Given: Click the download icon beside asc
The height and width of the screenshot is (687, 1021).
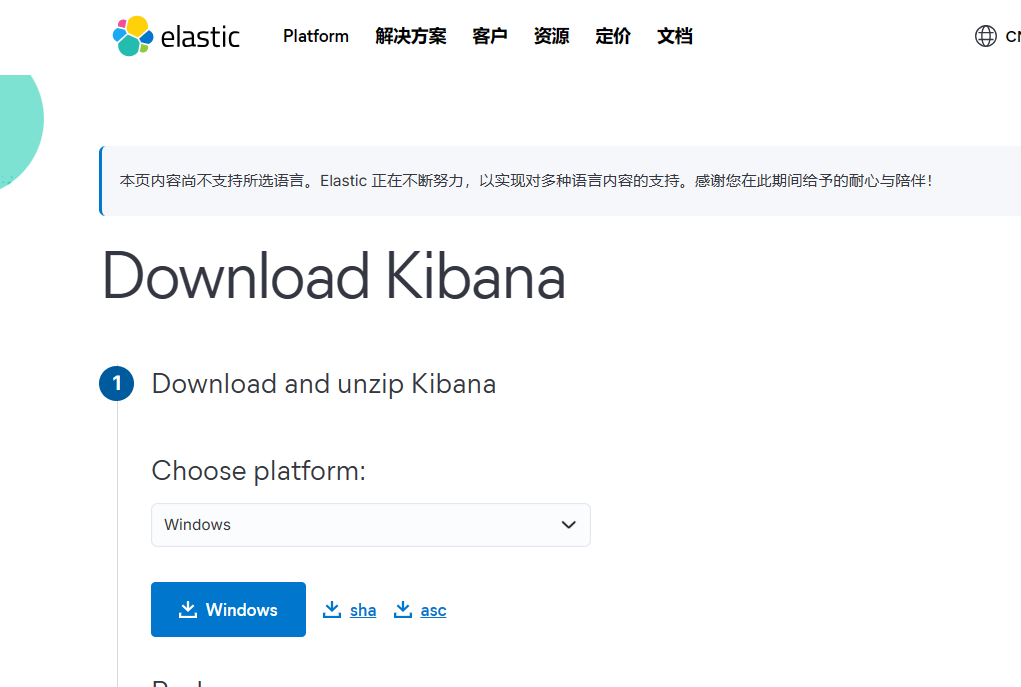Looking at the screenshot, I should (403, 610).
